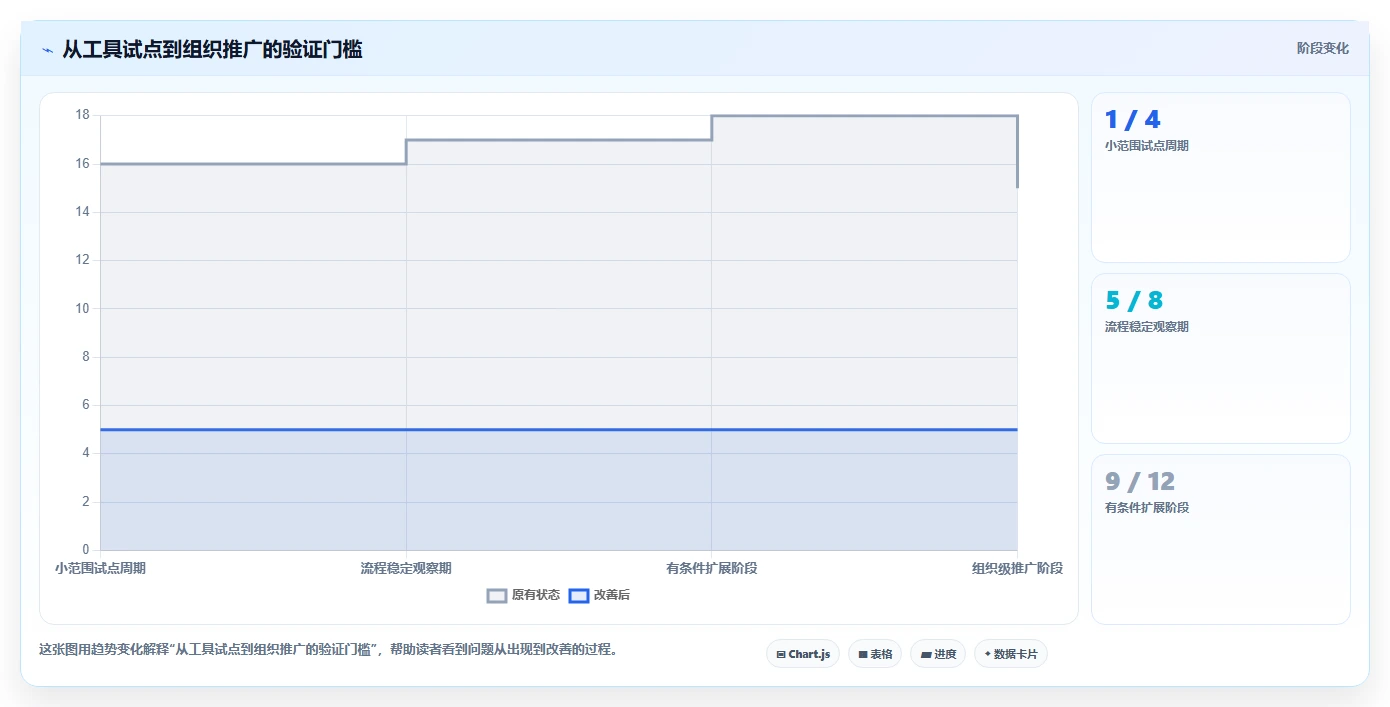Click the lightning icon beside the title
This screenshot has width=1390, height=707.
[x=47, y=50]
